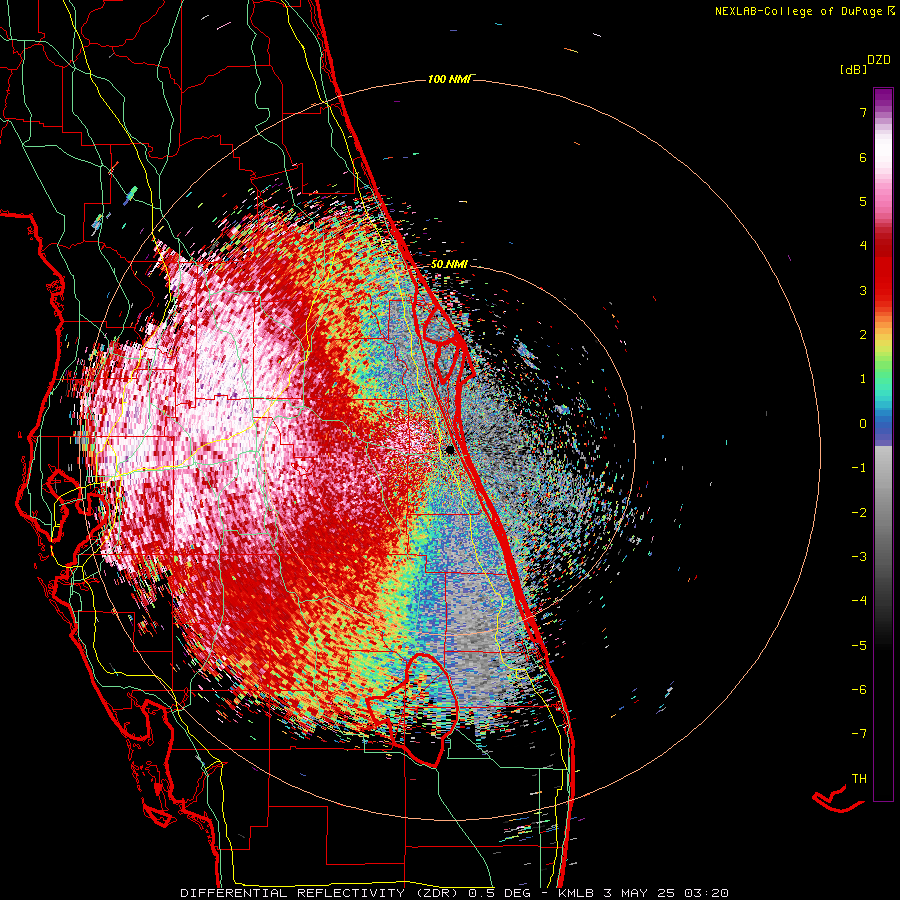
Task: Click the positive 1 scale value
Action: (863, 379)
